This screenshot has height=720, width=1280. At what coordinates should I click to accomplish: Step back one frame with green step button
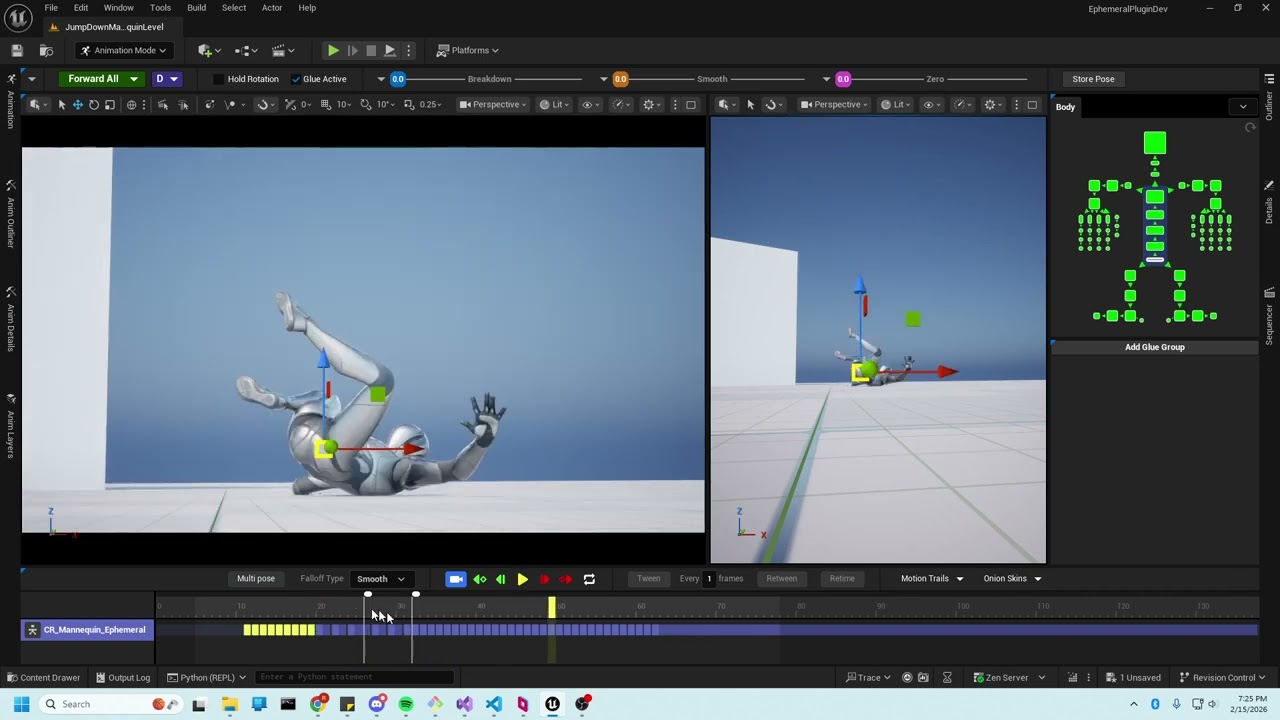pyautogui.click(x=500, y=579)
